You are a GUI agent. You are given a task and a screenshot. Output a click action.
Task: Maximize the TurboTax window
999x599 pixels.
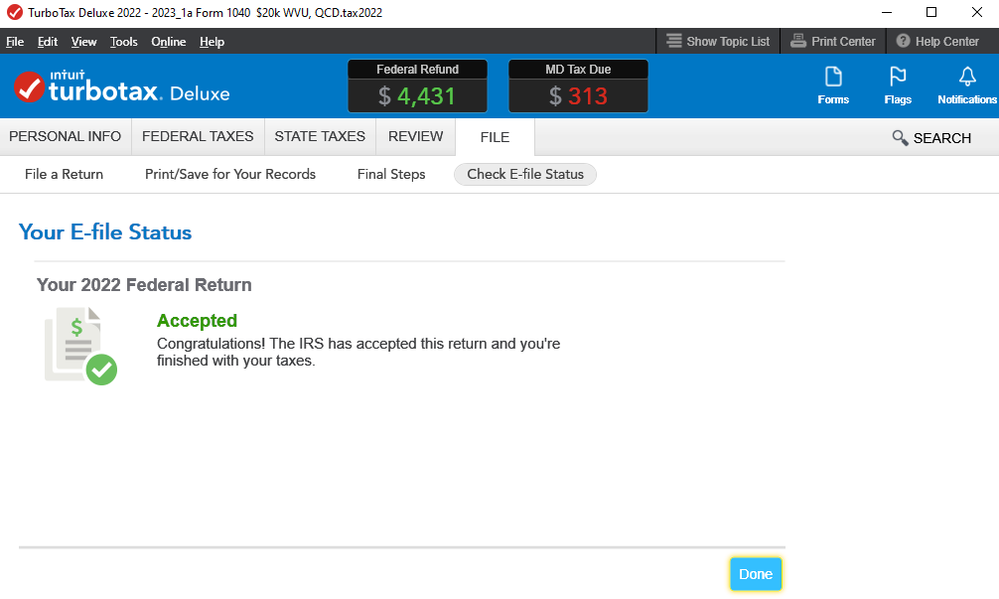[931, 13]
